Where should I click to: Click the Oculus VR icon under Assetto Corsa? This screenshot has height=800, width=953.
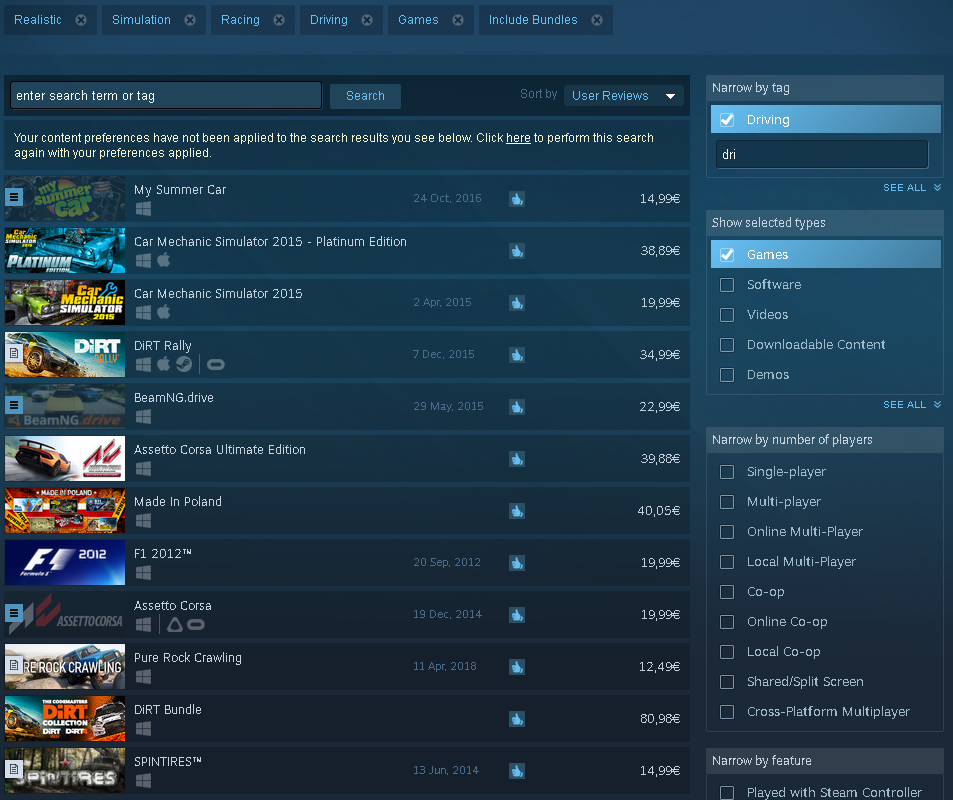[x=196, y=624]
